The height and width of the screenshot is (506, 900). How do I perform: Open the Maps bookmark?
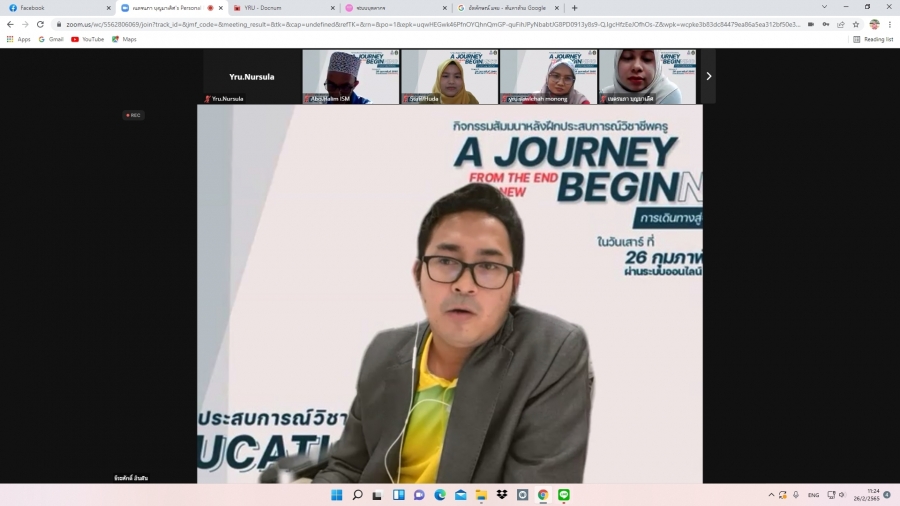pos(124,39)
